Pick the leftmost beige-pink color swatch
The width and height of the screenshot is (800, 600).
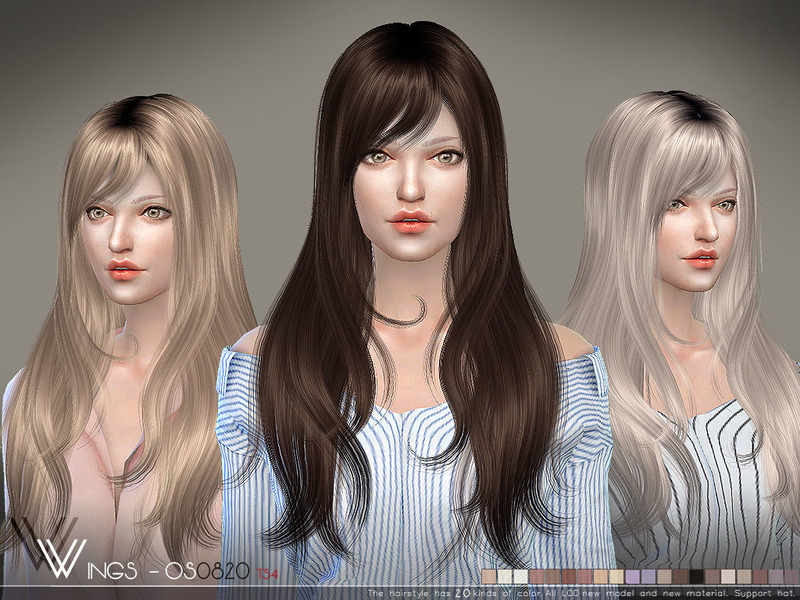pos(489,577)
